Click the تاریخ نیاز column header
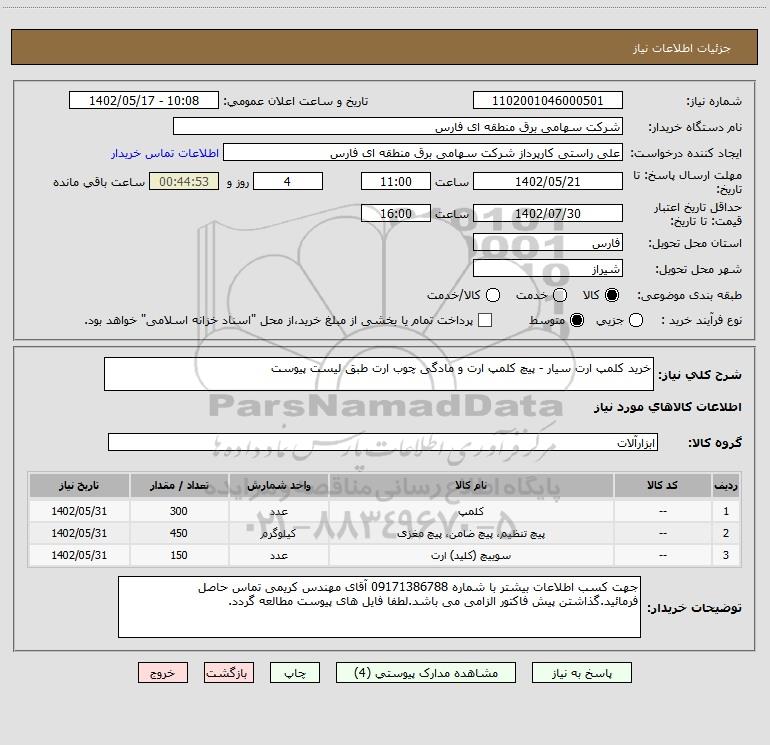The height and width of the screenshot is (745, 770). click(x=79, y=485)
